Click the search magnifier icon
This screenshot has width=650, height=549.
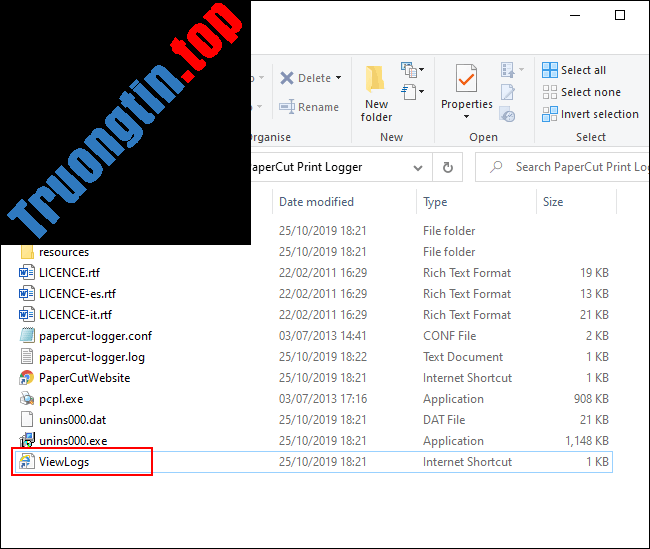click(496, 167)
